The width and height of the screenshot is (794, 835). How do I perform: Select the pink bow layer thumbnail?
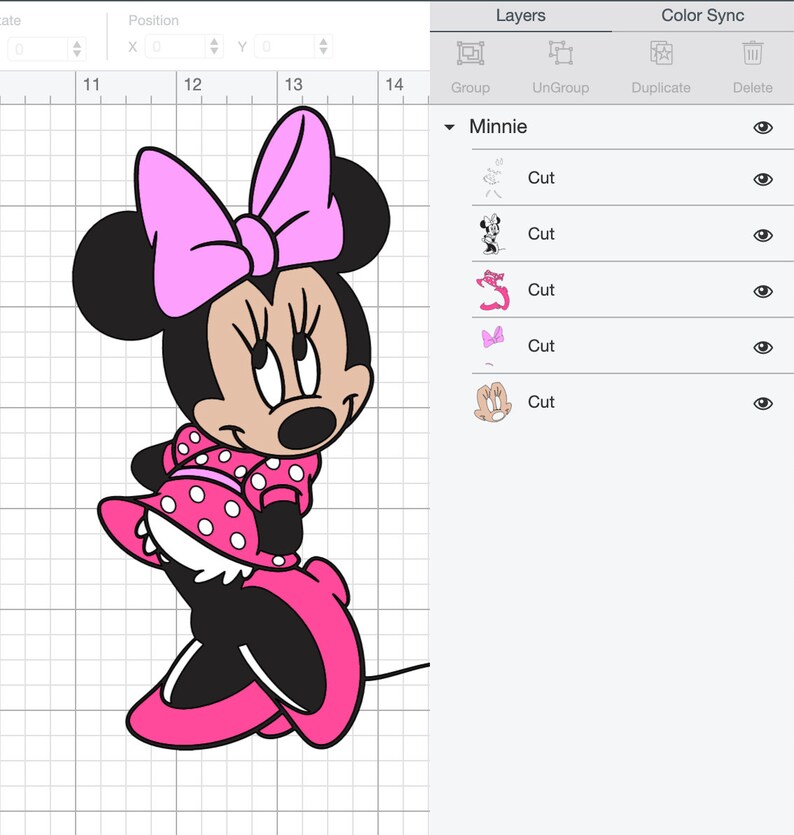(493, 346)
